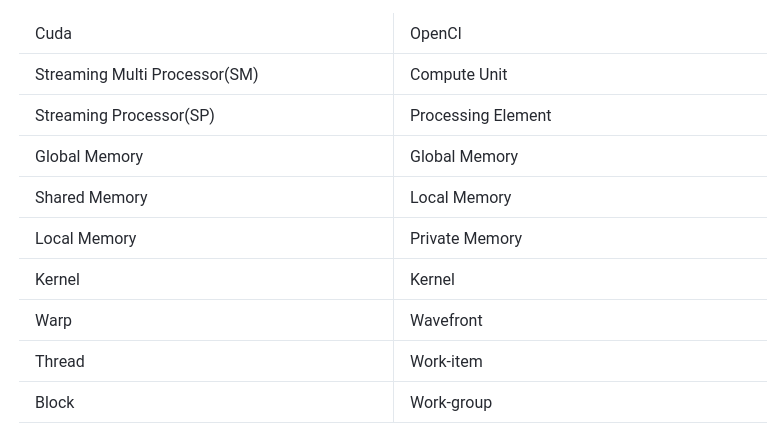Viewport: 784px width, 433px height.
Task: Click the 'Processing Element' cell
Action: tap(580, 115)
